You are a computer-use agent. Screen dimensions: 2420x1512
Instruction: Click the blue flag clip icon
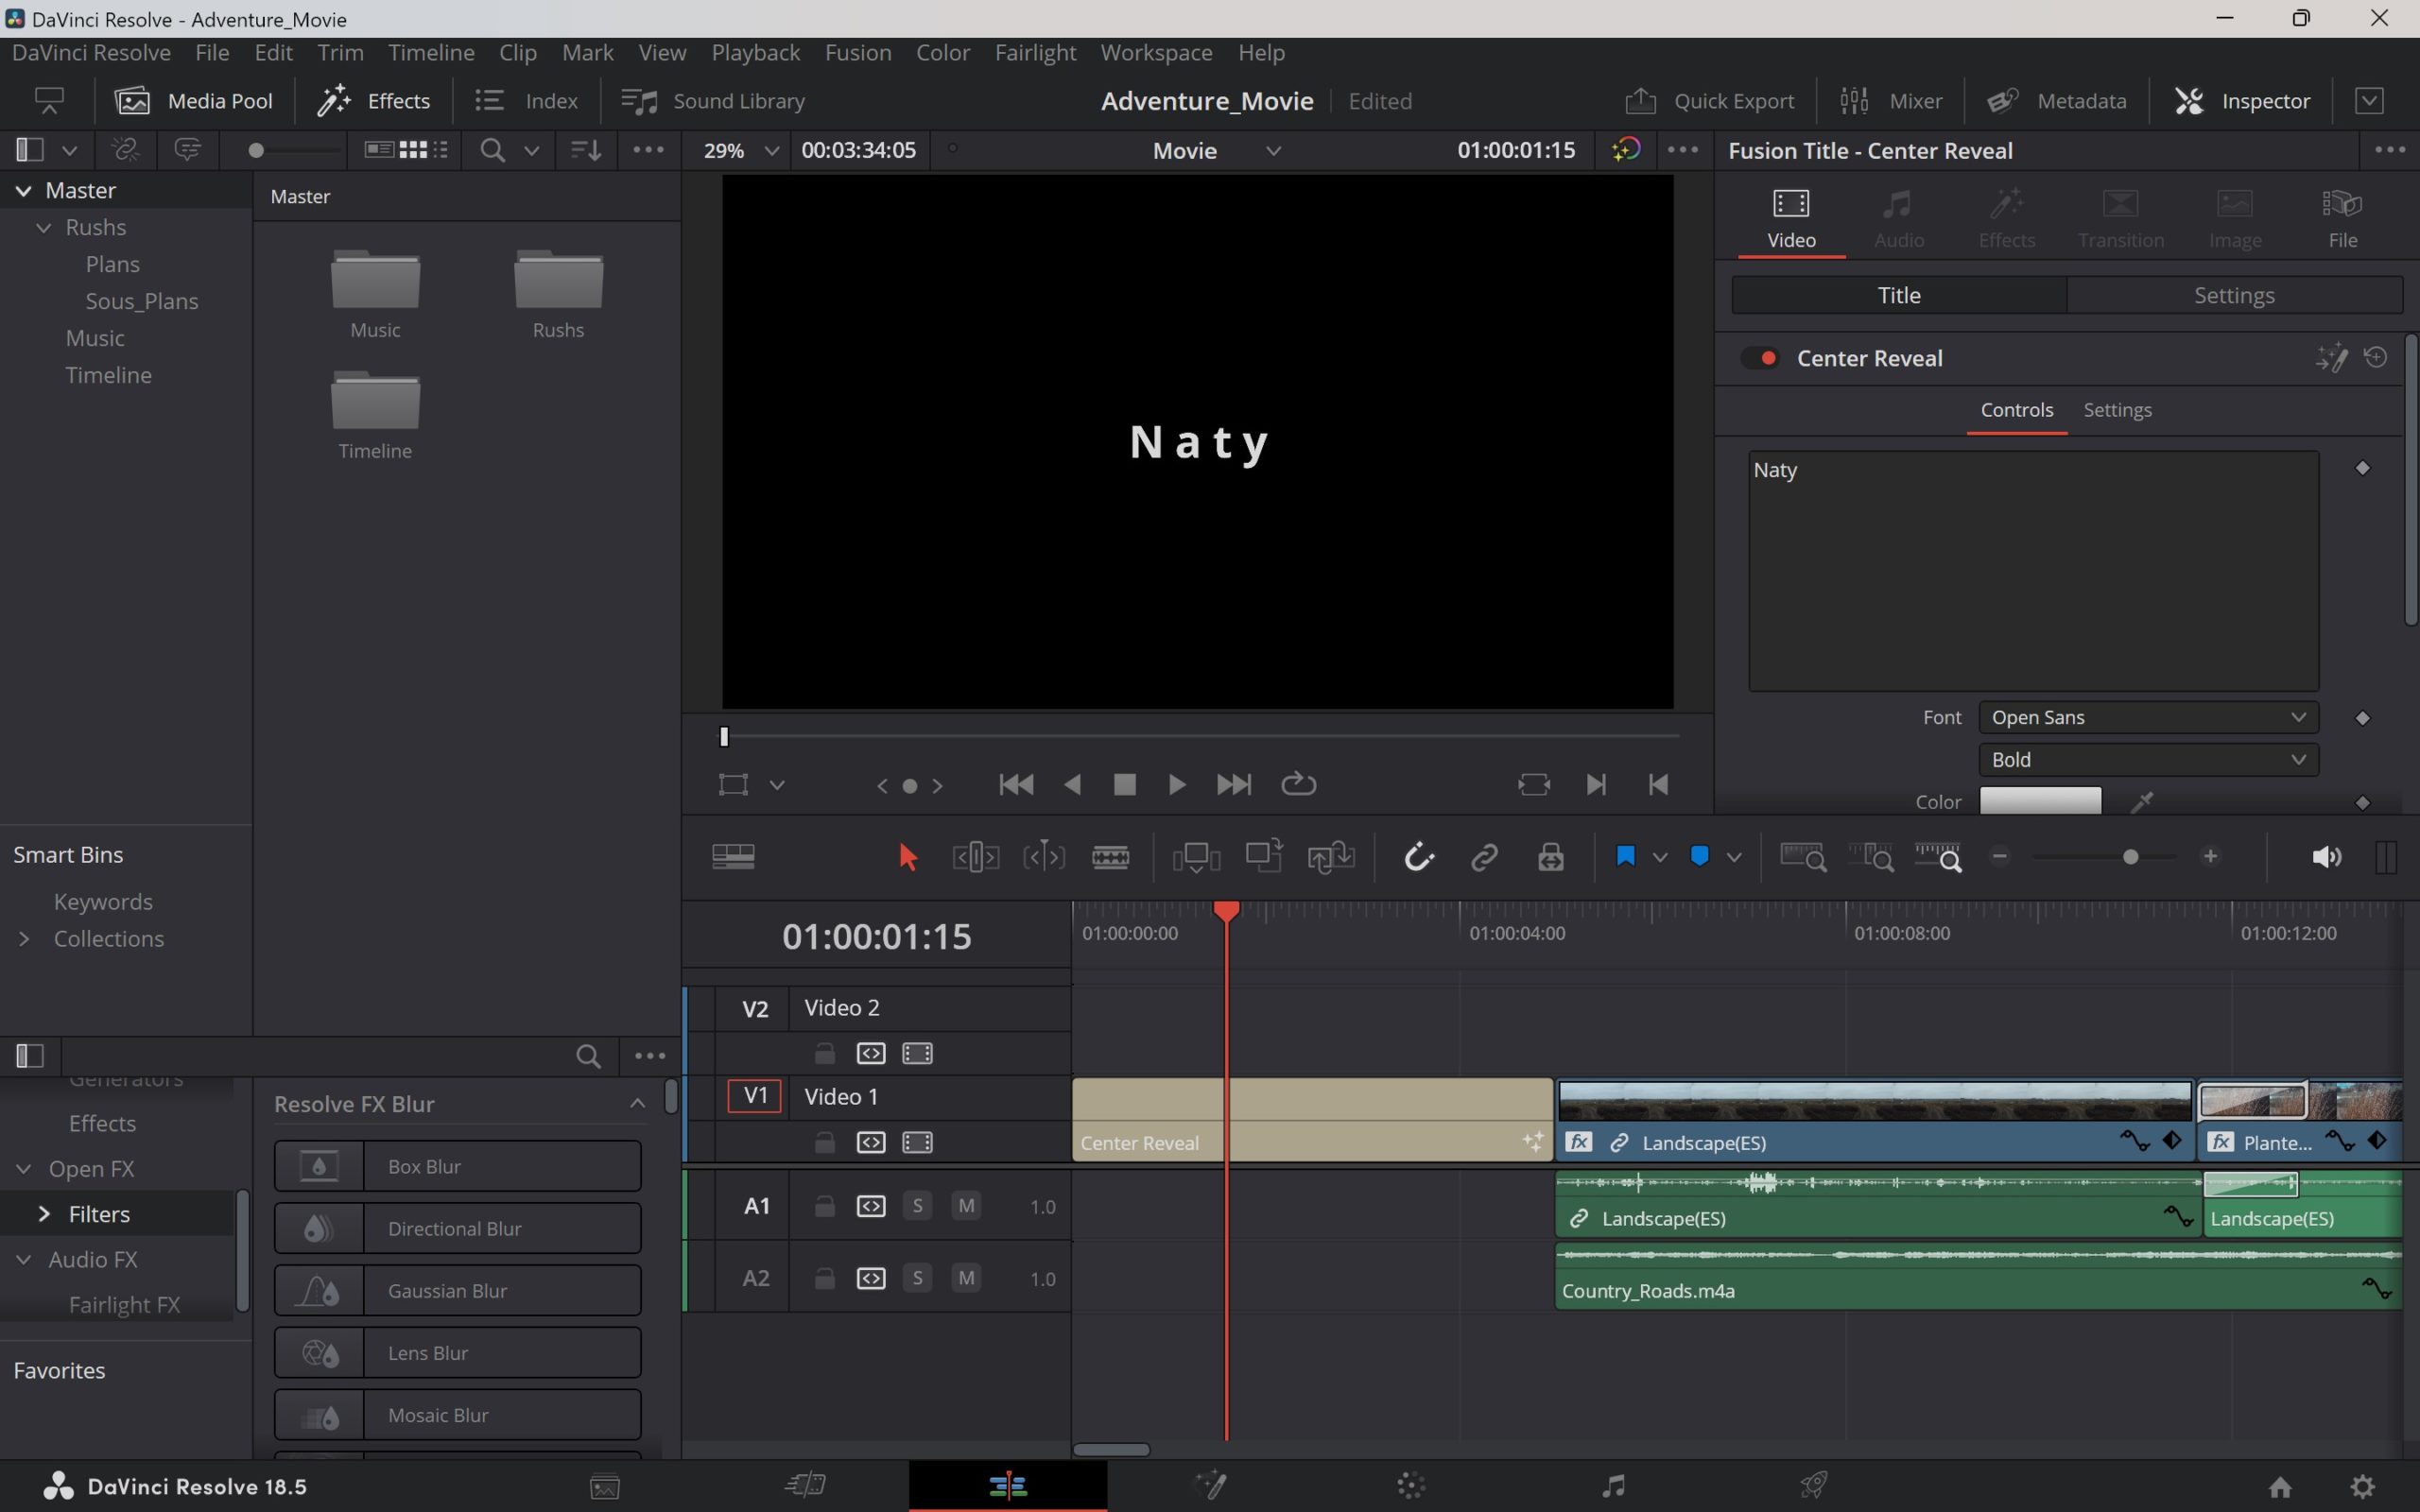1625,856
